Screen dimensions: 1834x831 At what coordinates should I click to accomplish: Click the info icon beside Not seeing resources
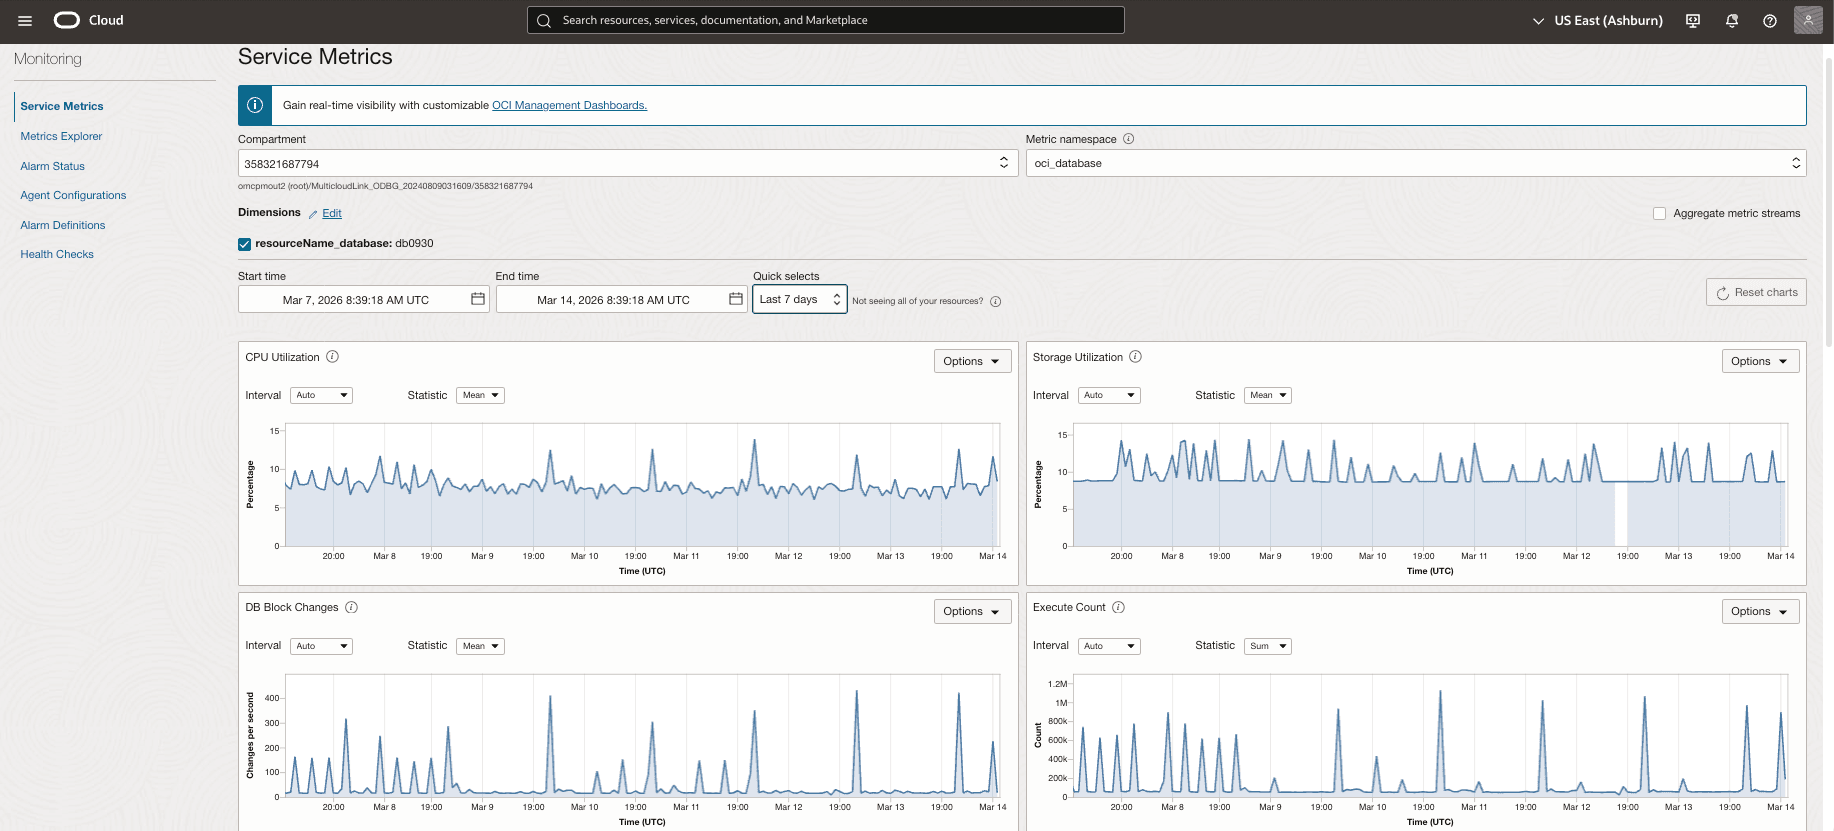click(996, 301)
